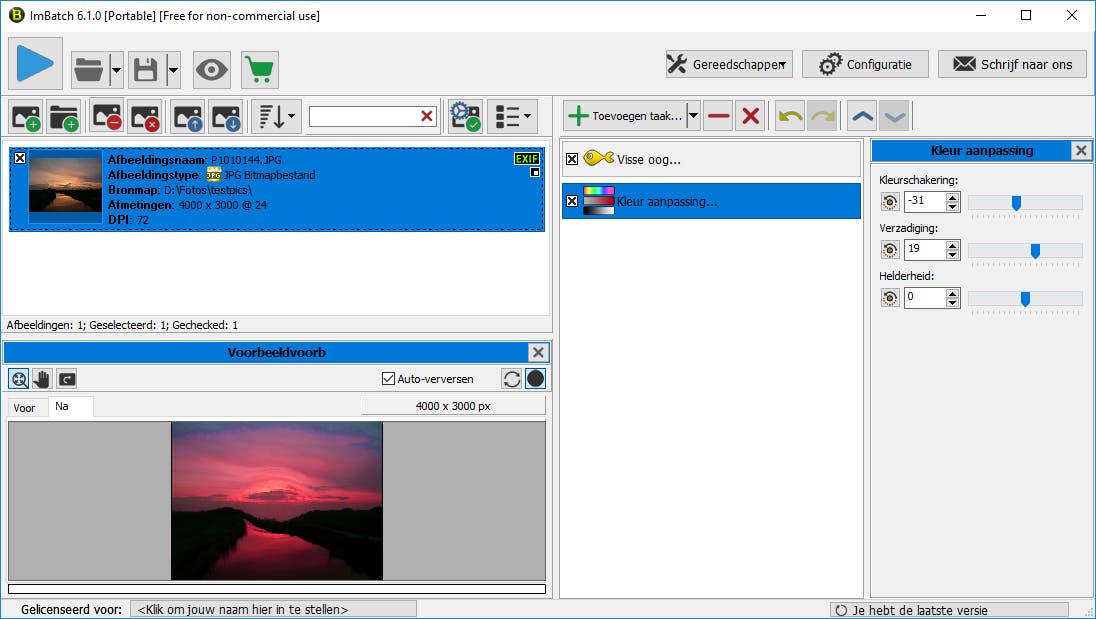Image resolution: width=1096 pixels, height=619 pixels.
Task: Delete all tasks with the red X
Action: (750, 116)
